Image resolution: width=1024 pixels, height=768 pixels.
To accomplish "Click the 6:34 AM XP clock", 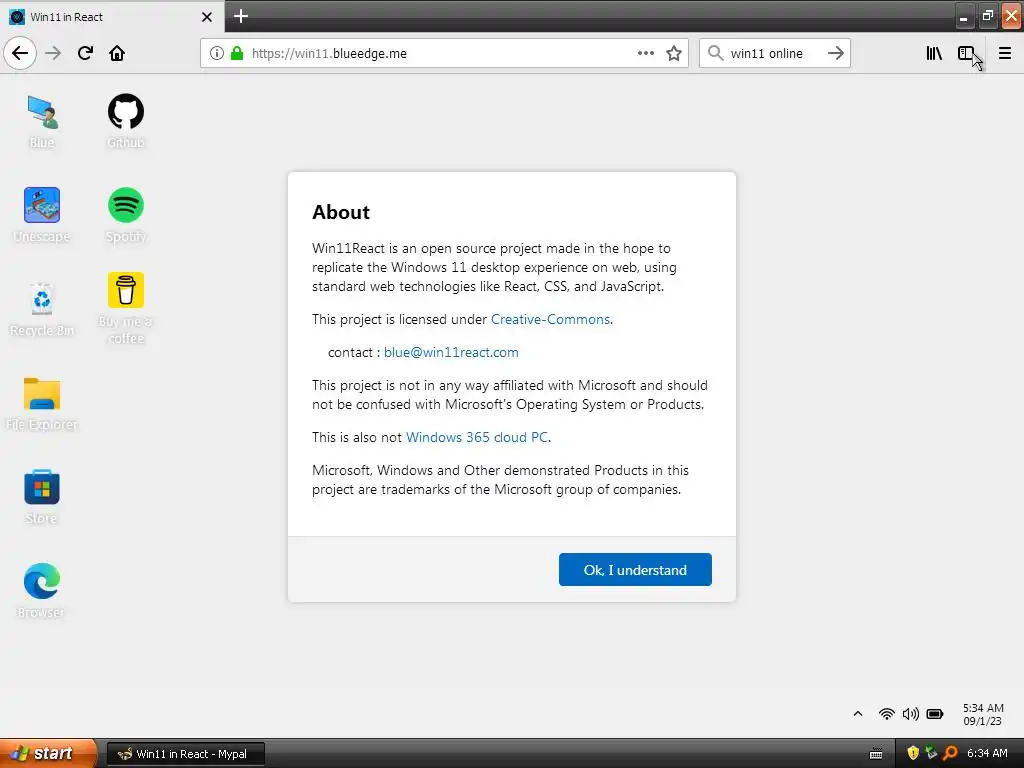I will pos(987,754).
